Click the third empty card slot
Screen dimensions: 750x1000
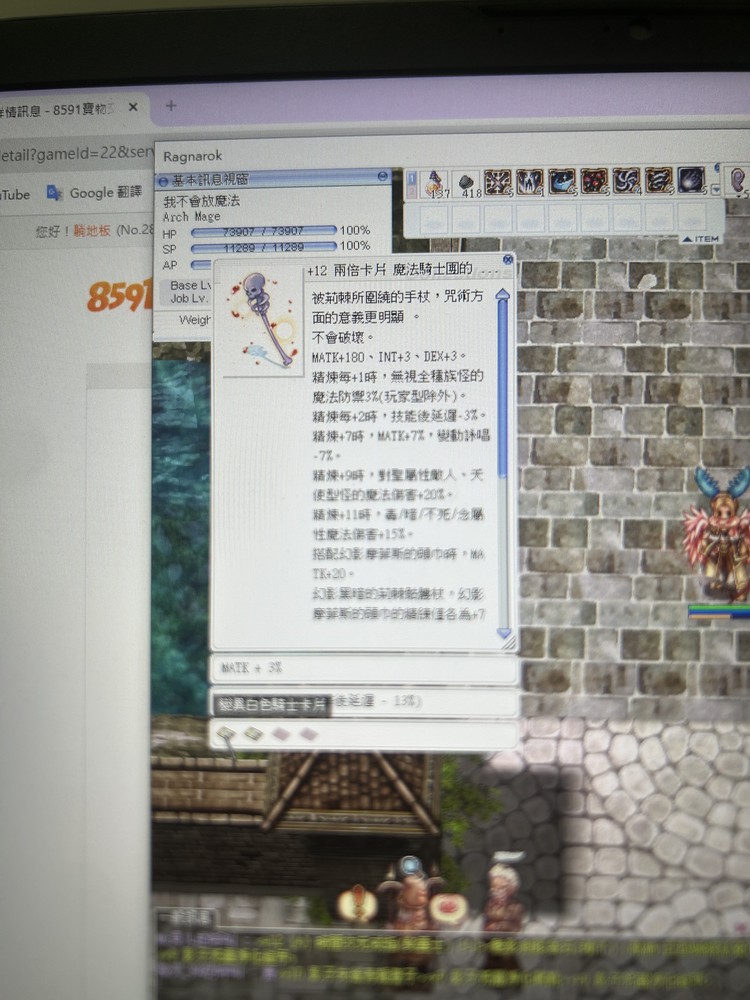281,735
